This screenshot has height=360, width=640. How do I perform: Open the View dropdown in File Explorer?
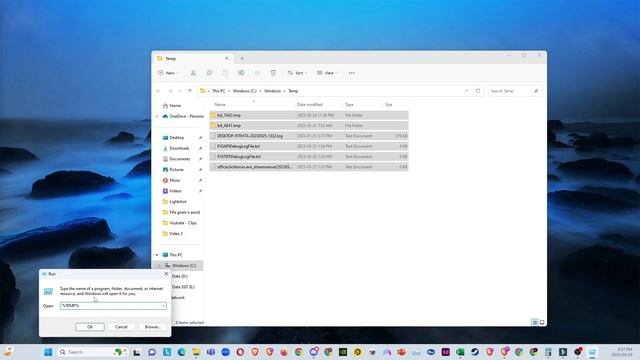tap(327, 73)
